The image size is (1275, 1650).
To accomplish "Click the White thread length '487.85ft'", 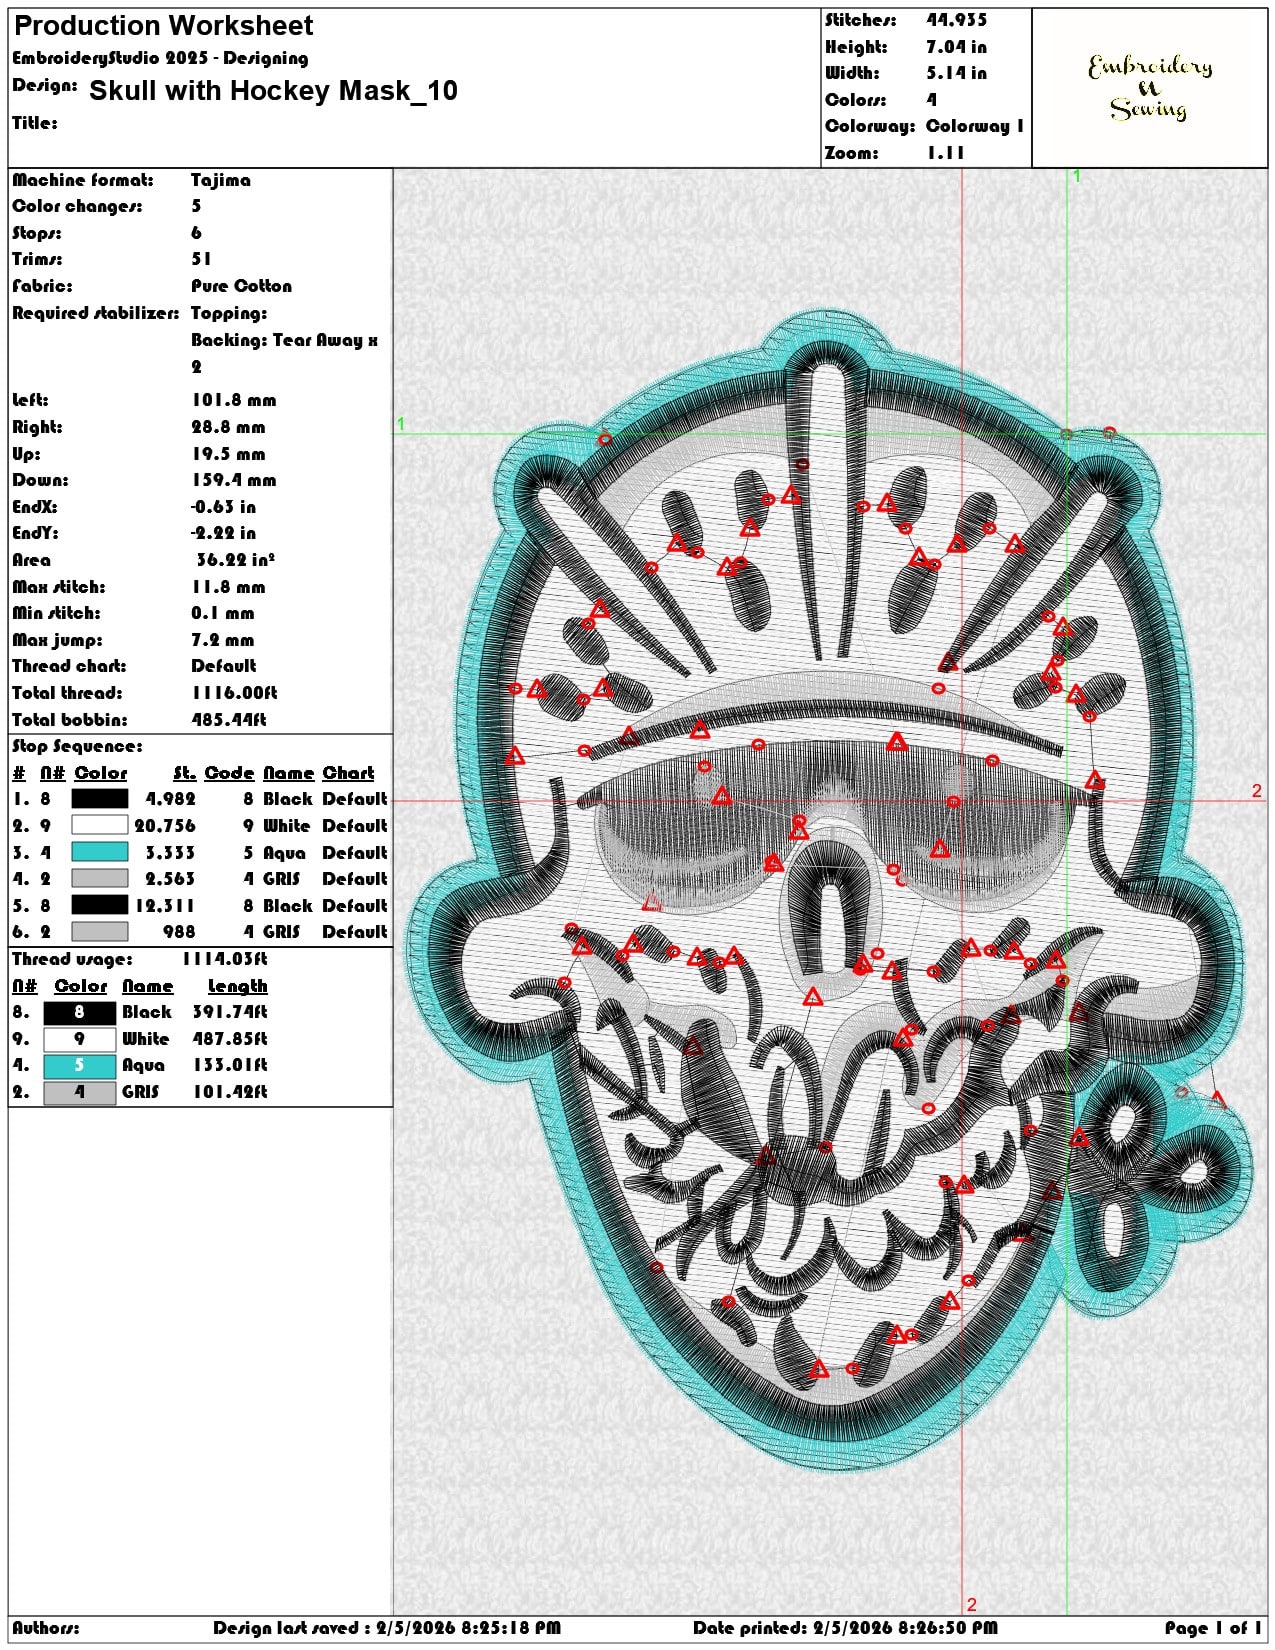I will click(230, 1039).
